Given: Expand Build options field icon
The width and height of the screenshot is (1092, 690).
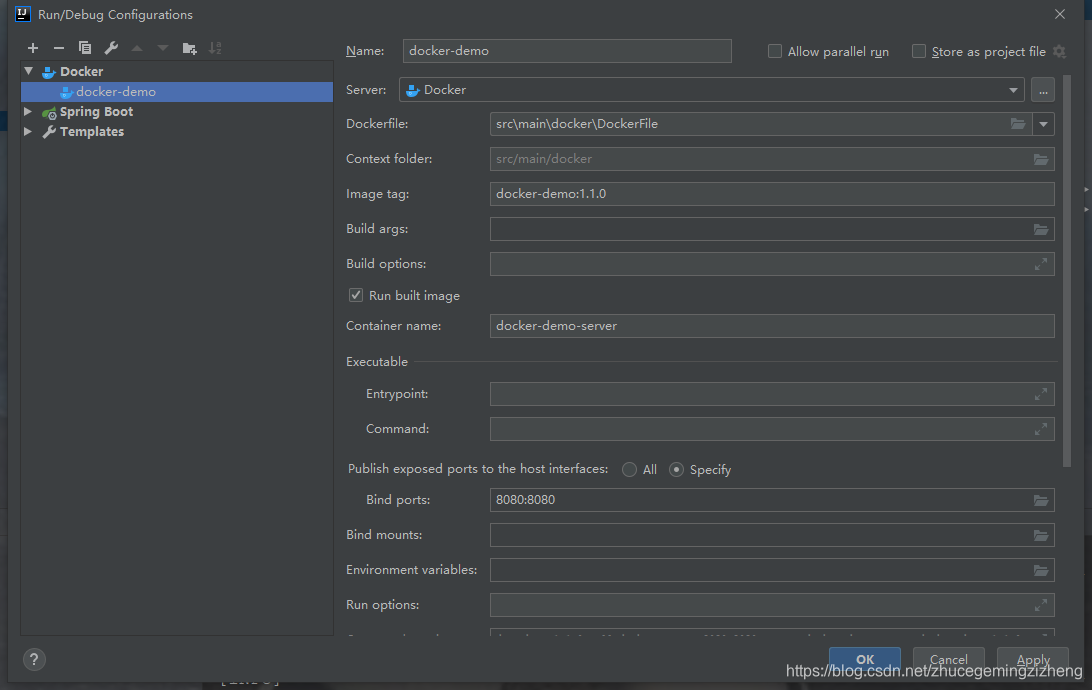Looking at the screenshot, I should (x=1040, y=265).
